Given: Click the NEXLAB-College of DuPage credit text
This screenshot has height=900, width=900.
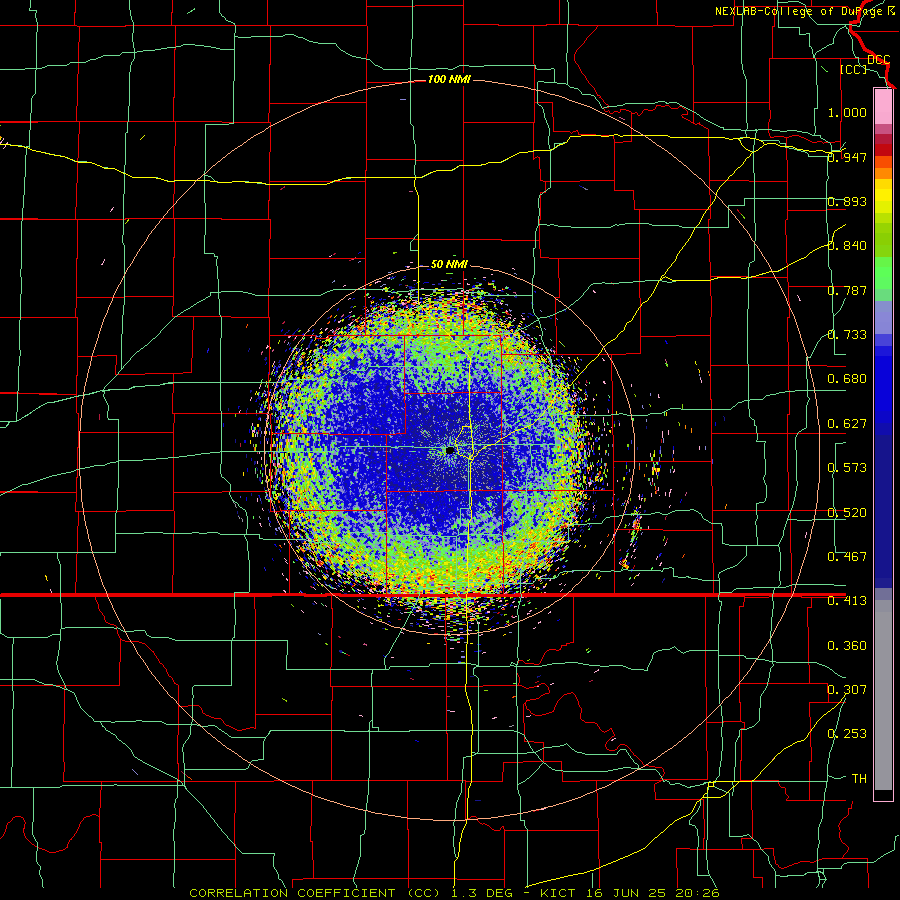Looking at the screenshot, I should 804,11.
